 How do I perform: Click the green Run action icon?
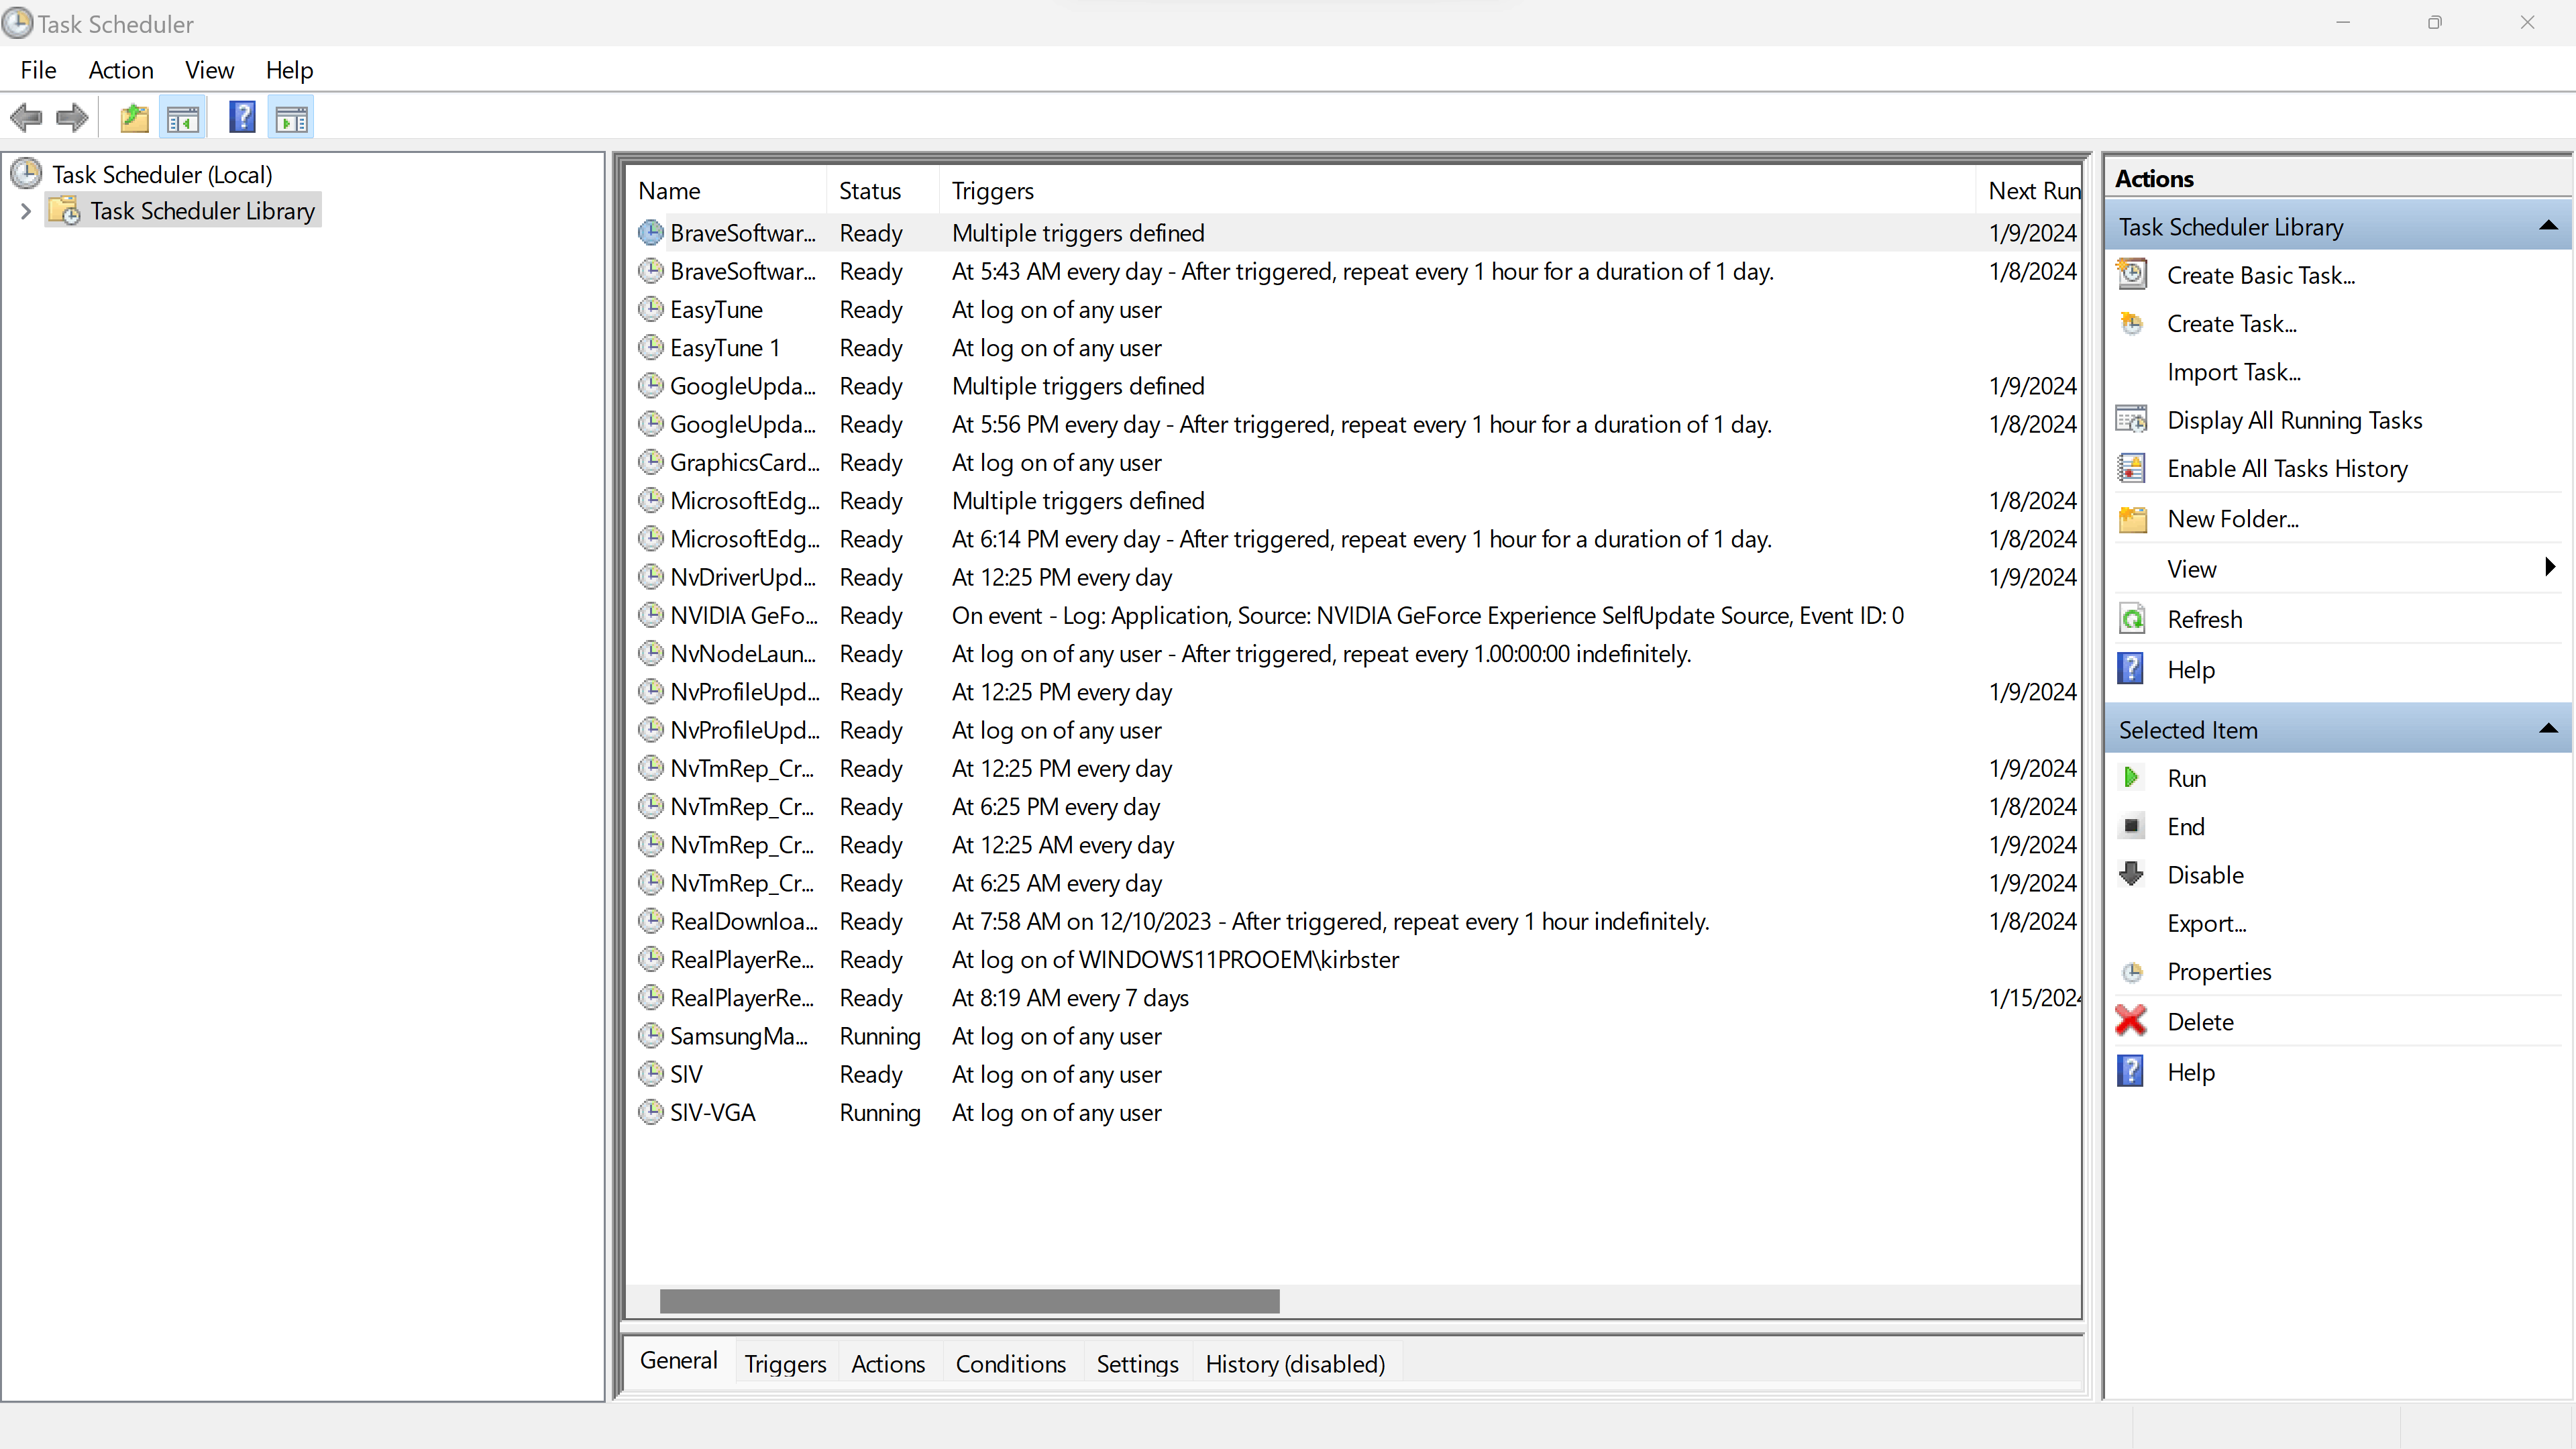tap(2132, 778)
